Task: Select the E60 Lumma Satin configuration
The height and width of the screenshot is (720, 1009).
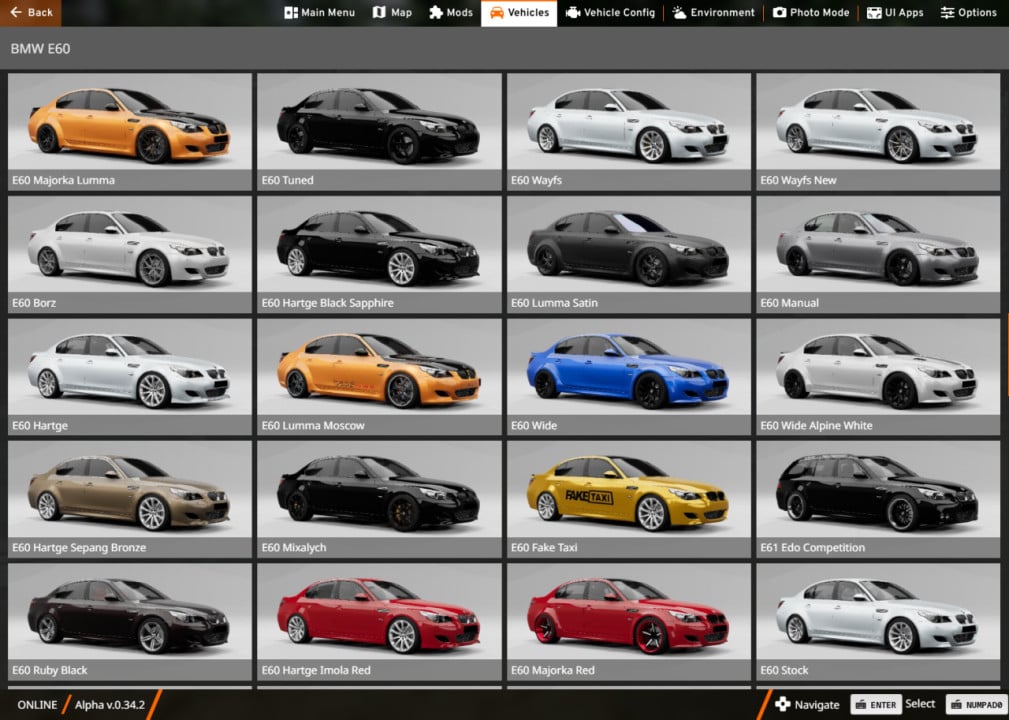Action: [629, 255]
